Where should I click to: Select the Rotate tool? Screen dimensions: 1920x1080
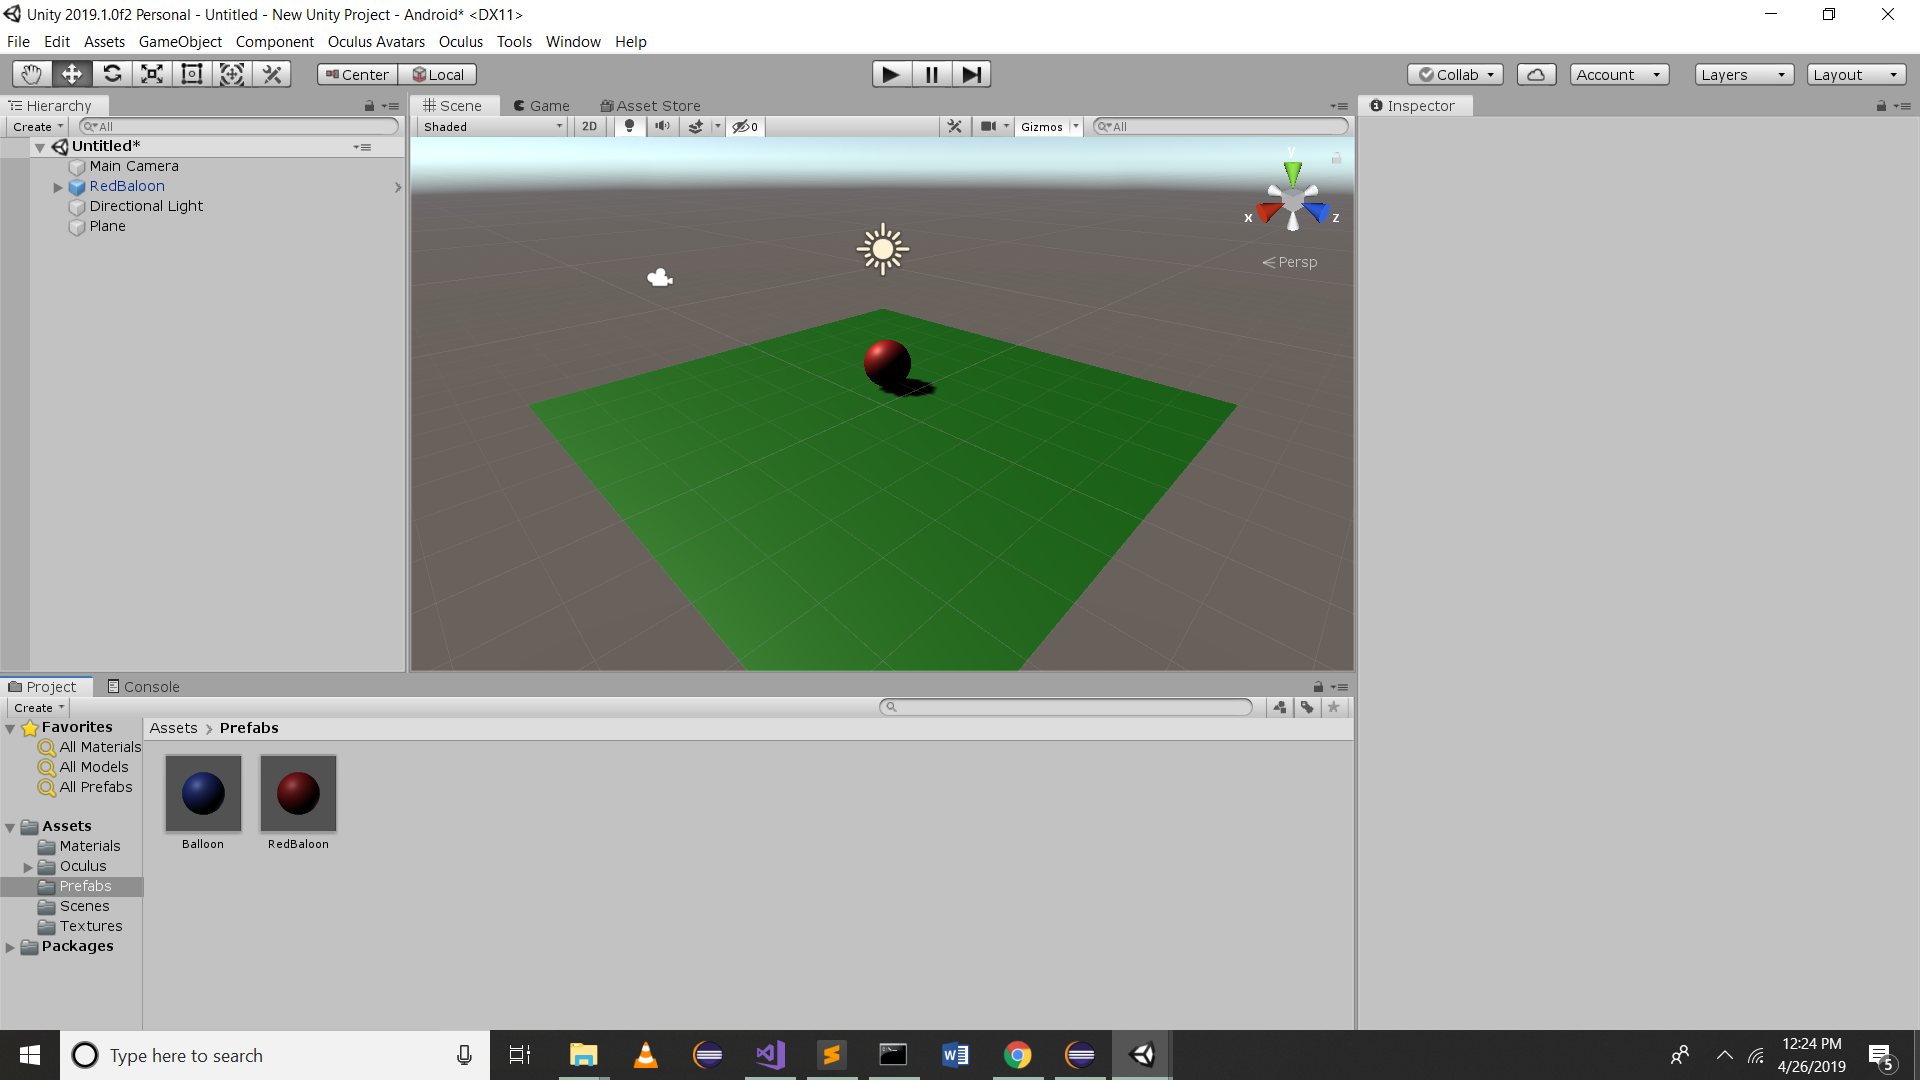click(112, 74)
